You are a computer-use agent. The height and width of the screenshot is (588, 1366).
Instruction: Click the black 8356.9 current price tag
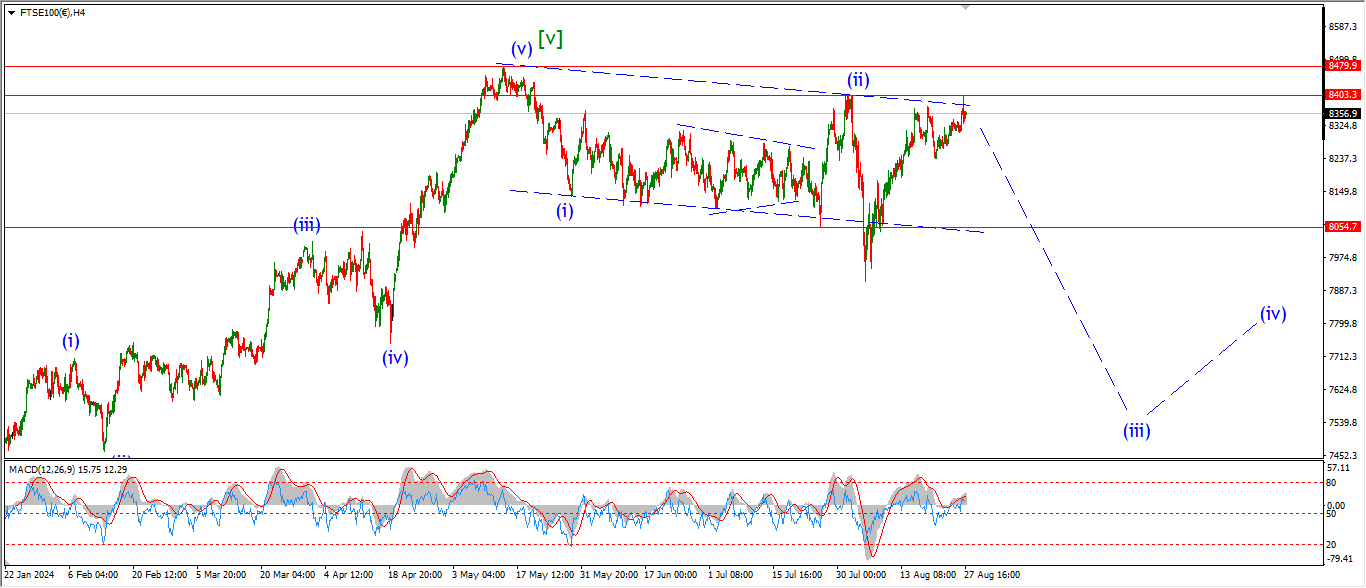click(x=1343, y=114)
